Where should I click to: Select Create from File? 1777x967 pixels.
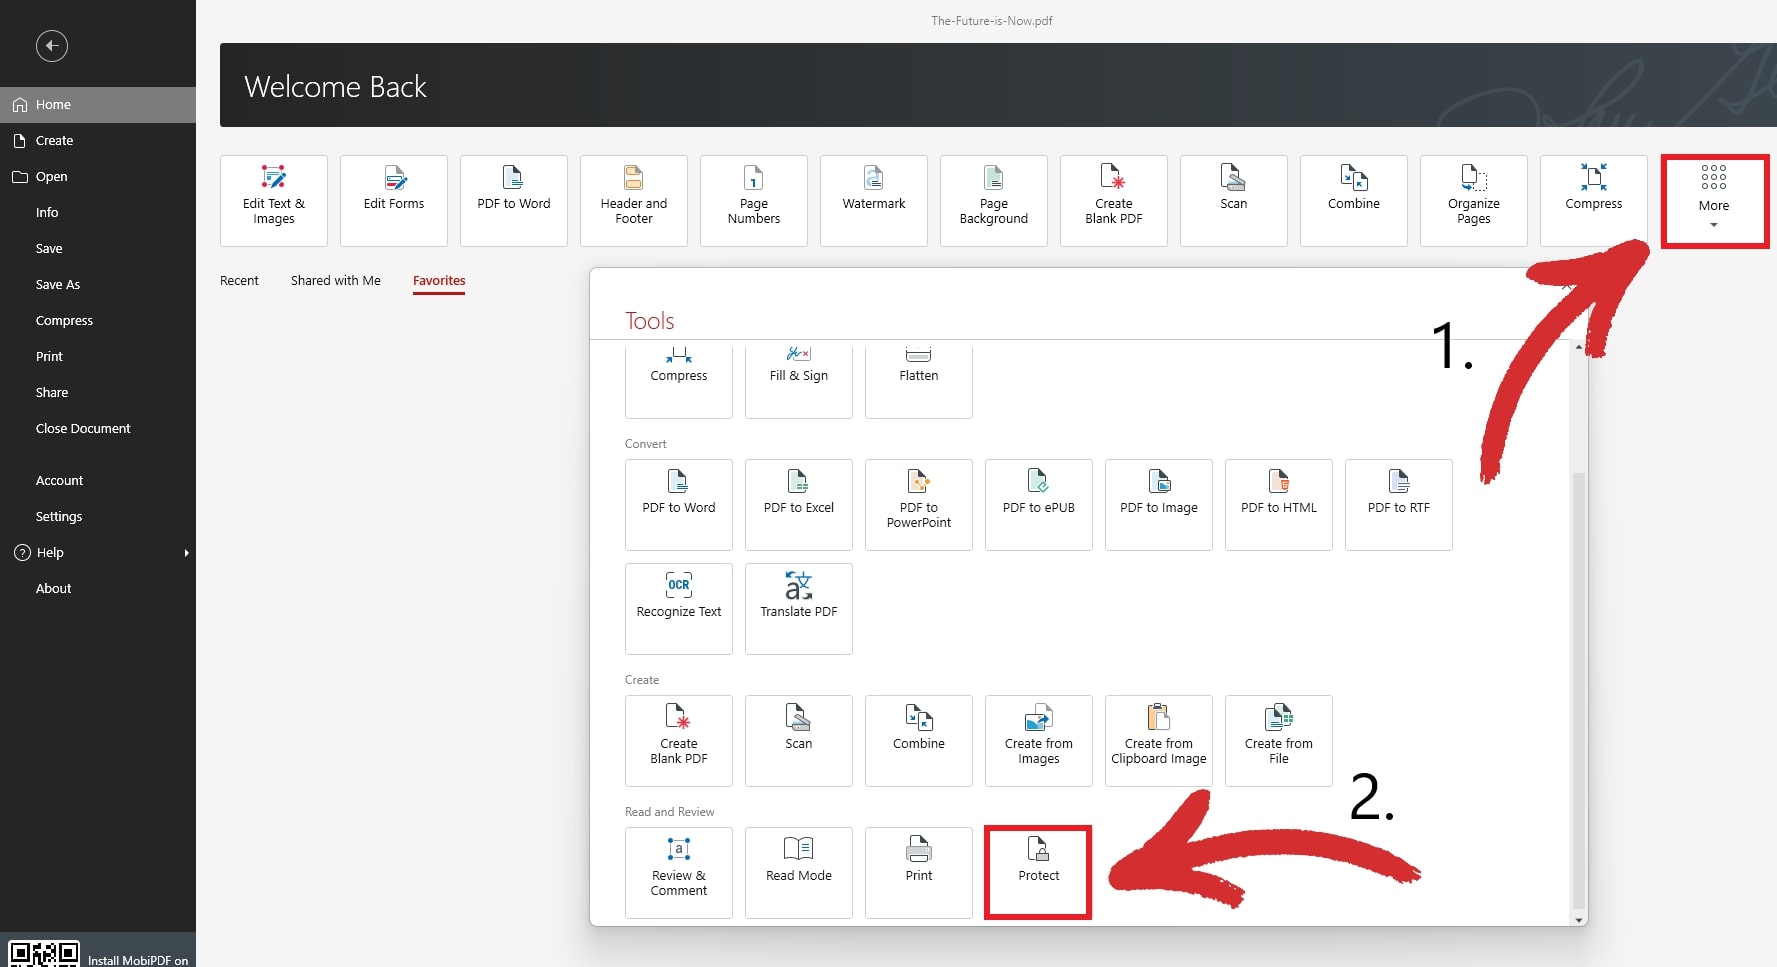point(1279,741)
